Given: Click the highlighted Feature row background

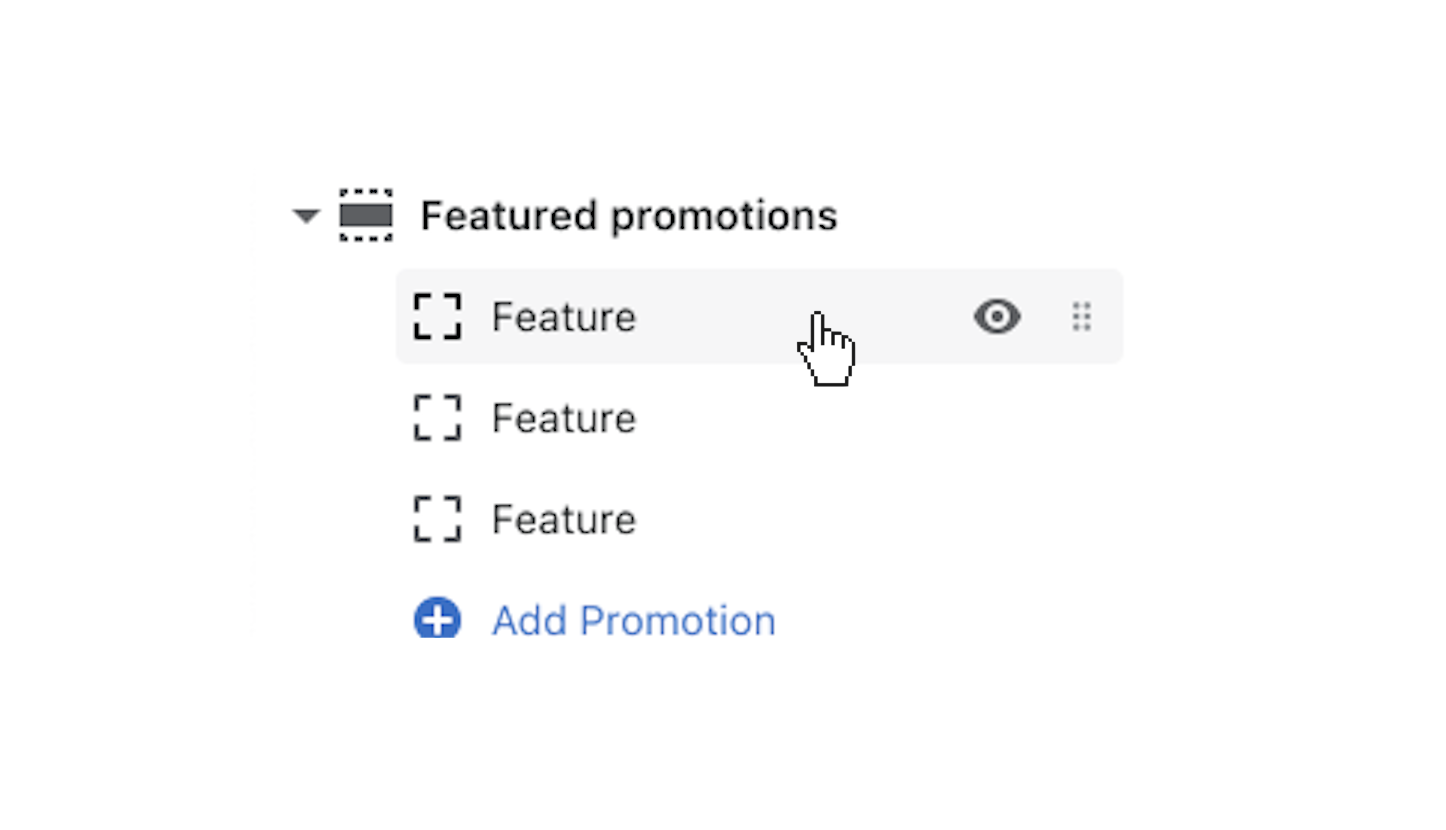Looking at the screenshot, I should coord(700,317).
